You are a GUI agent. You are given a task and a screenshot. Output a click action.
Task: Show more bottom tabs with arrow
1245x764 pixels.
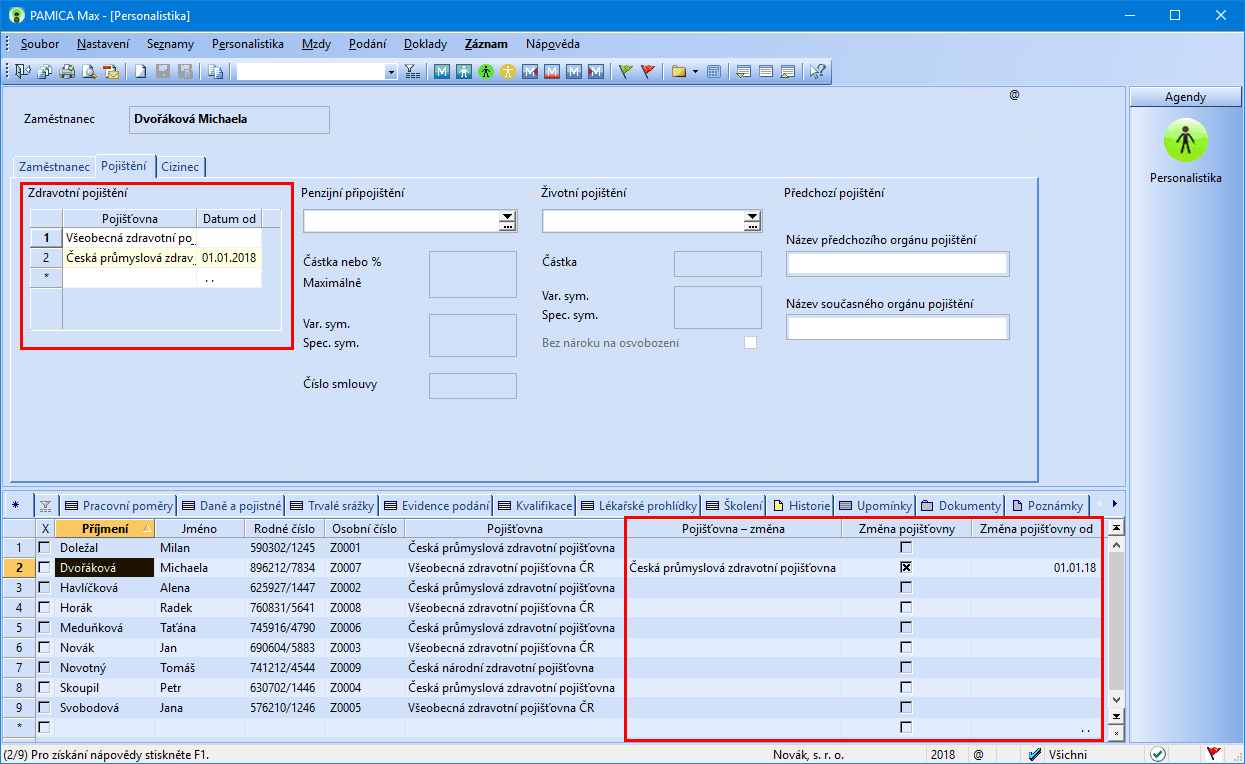tap(1113, 504)
